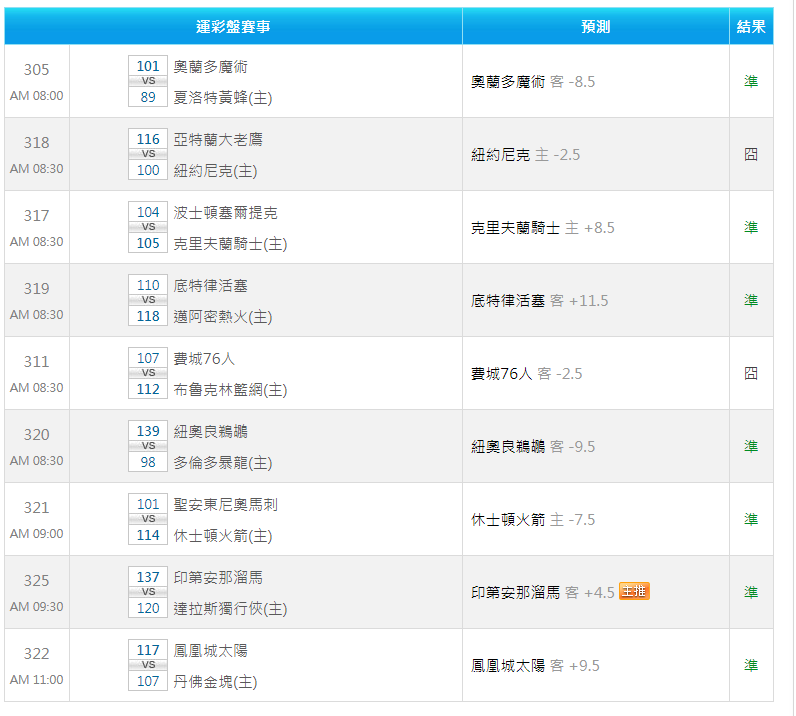Image resolution: width=796 pixels, height=716 pixels.
Task: Select team name 費城76人 in matchup column
Action: pos(204,359)
